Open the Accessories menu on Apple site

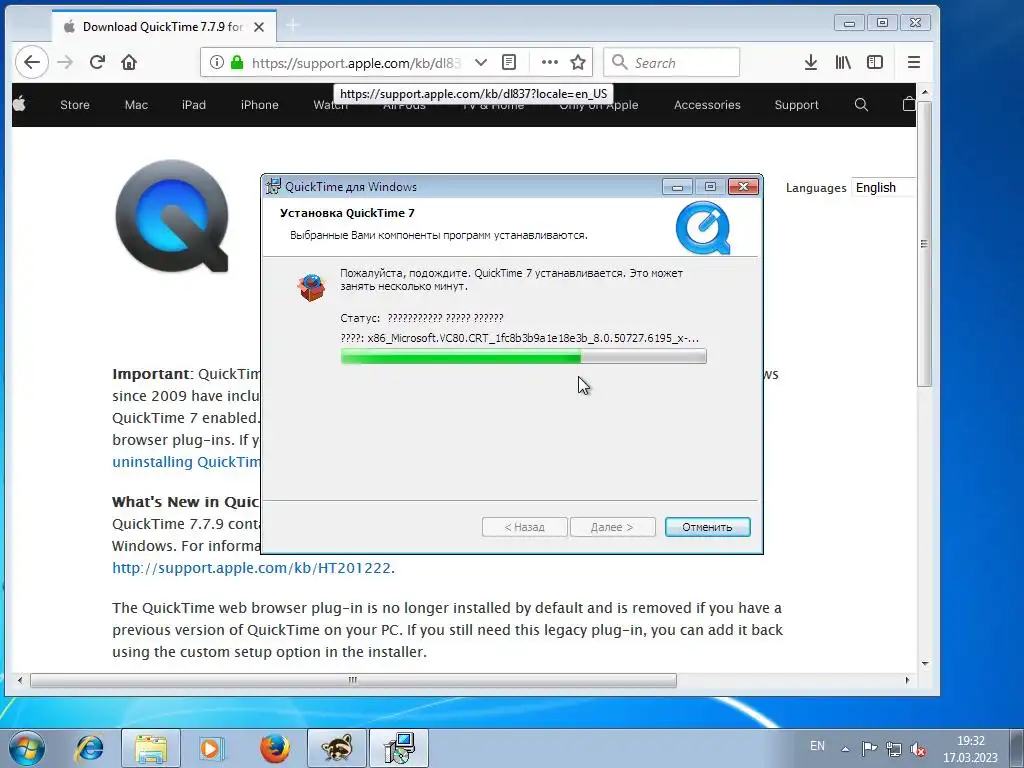(x=707, y=104)
